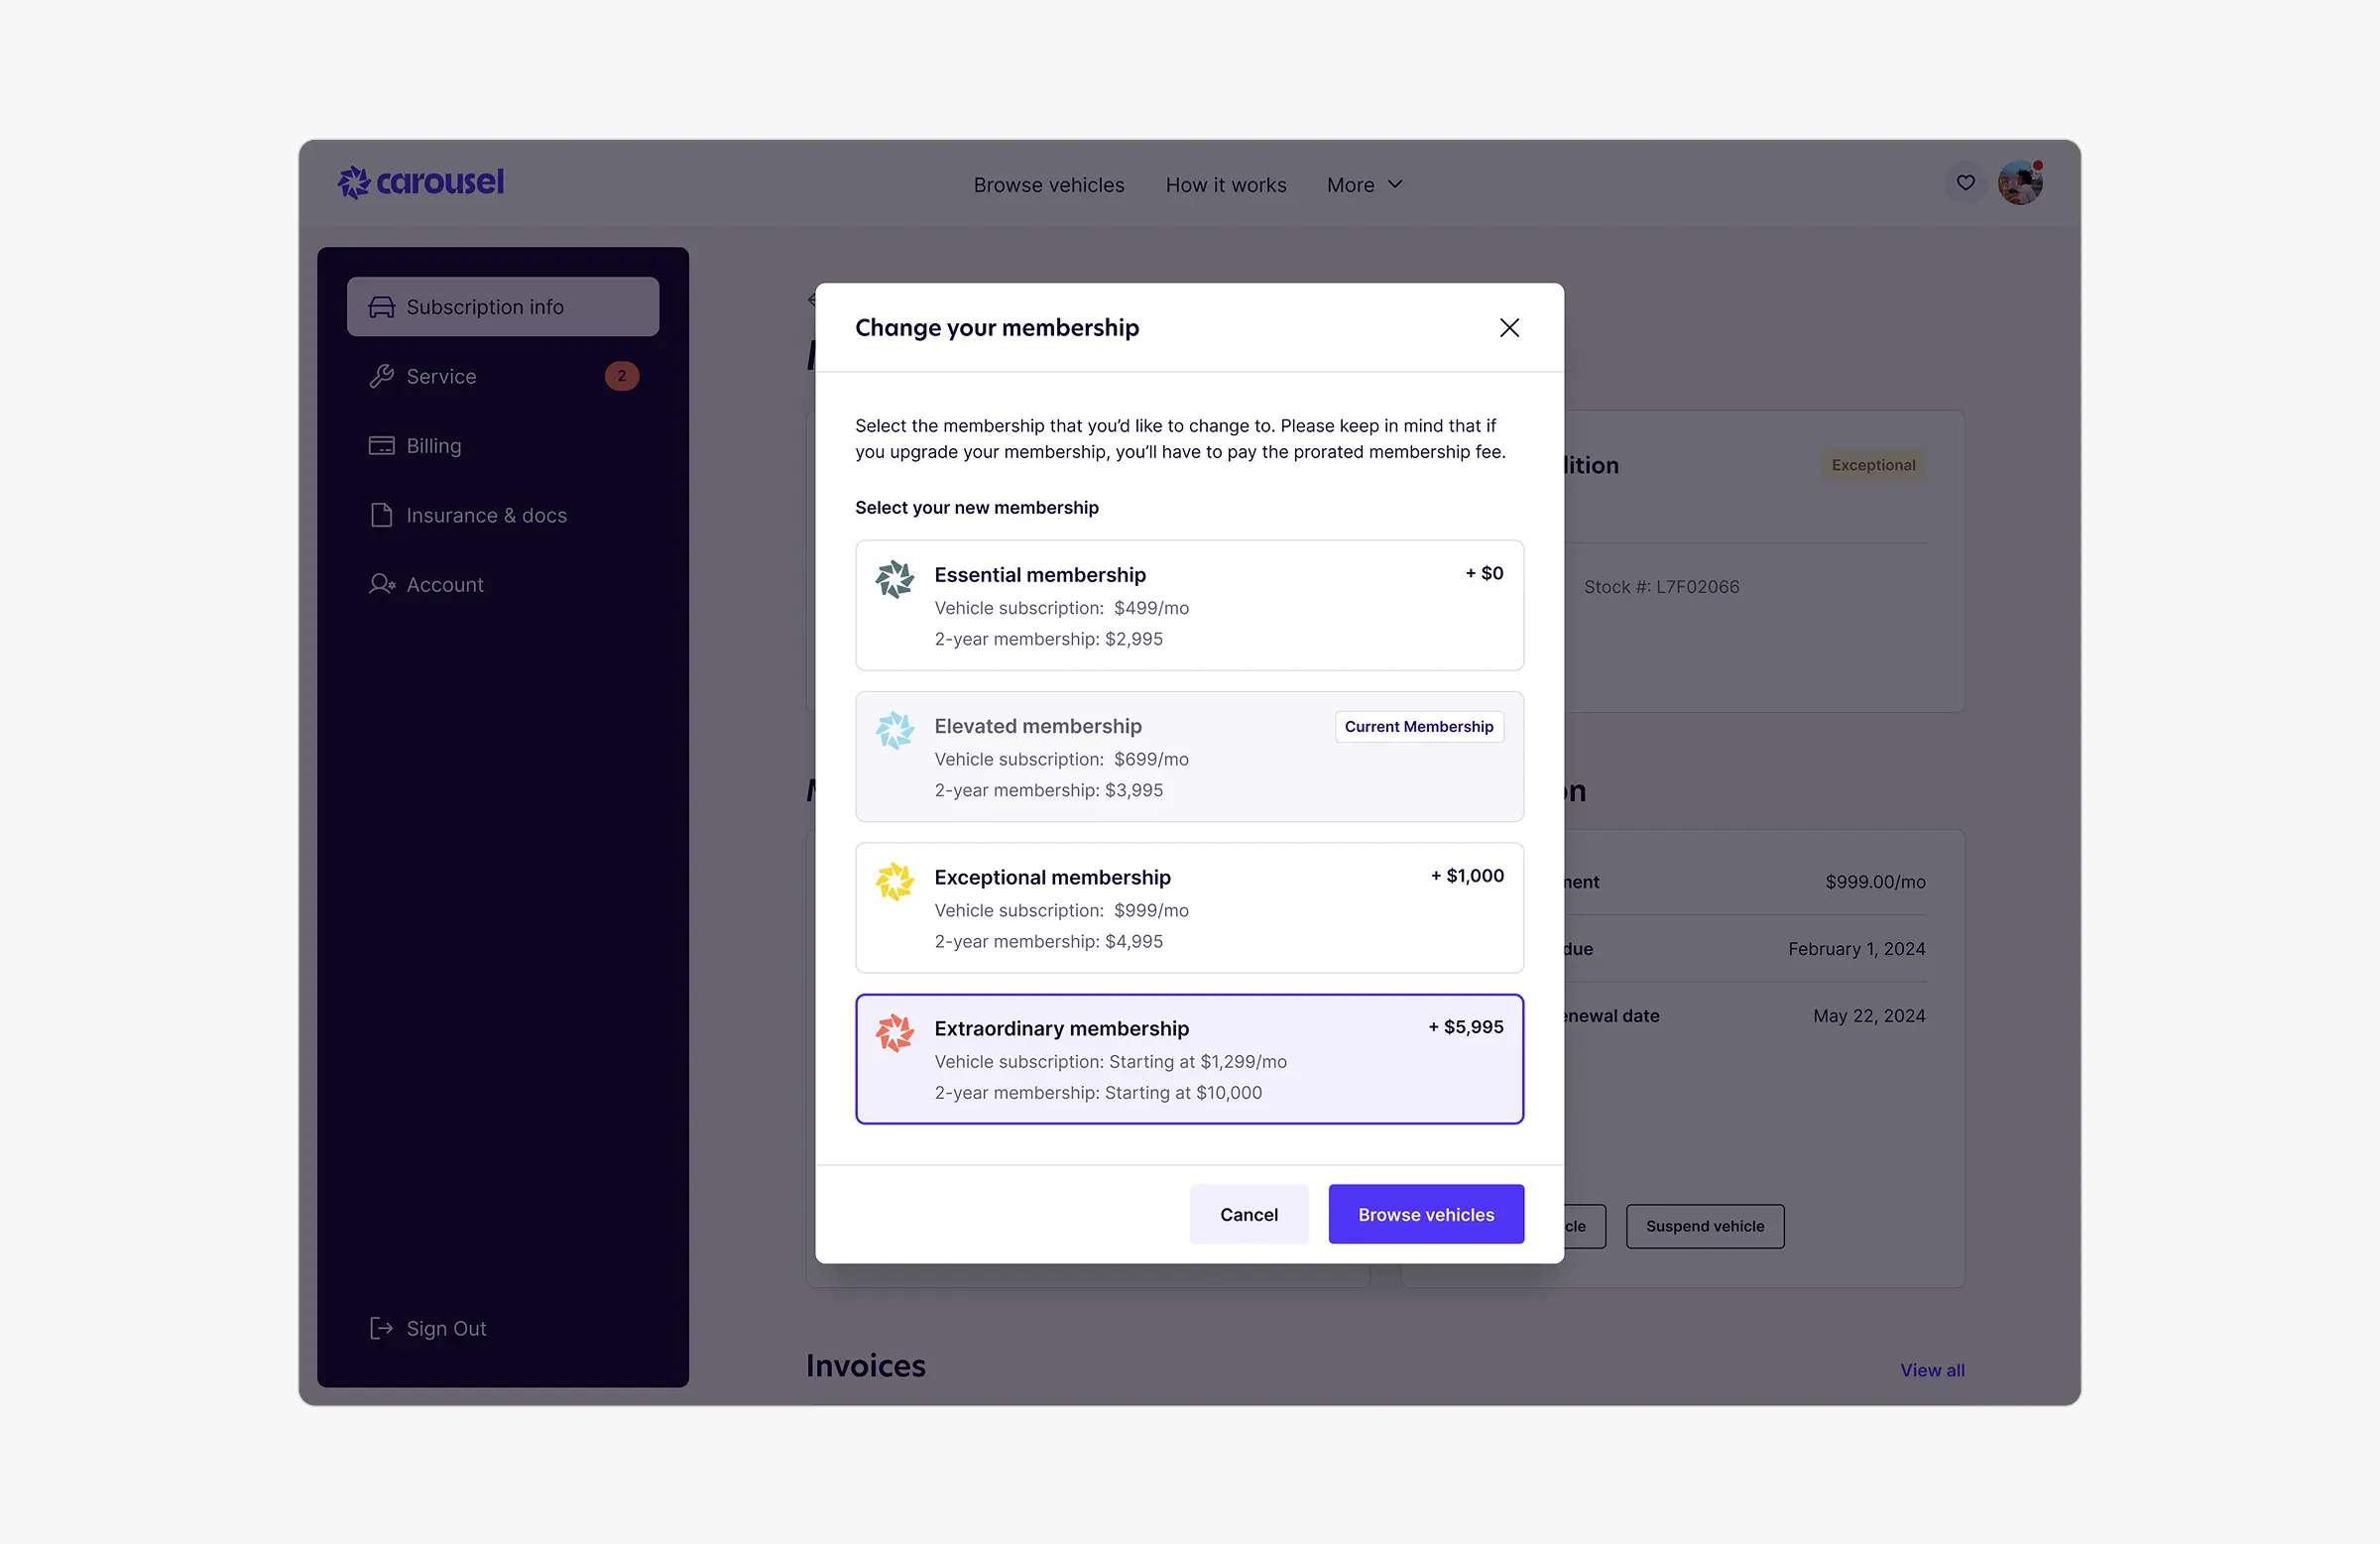Screen dimensions: 2380x1544
Task: Choose the Elevated current membership card
Action: [1189, 757]
